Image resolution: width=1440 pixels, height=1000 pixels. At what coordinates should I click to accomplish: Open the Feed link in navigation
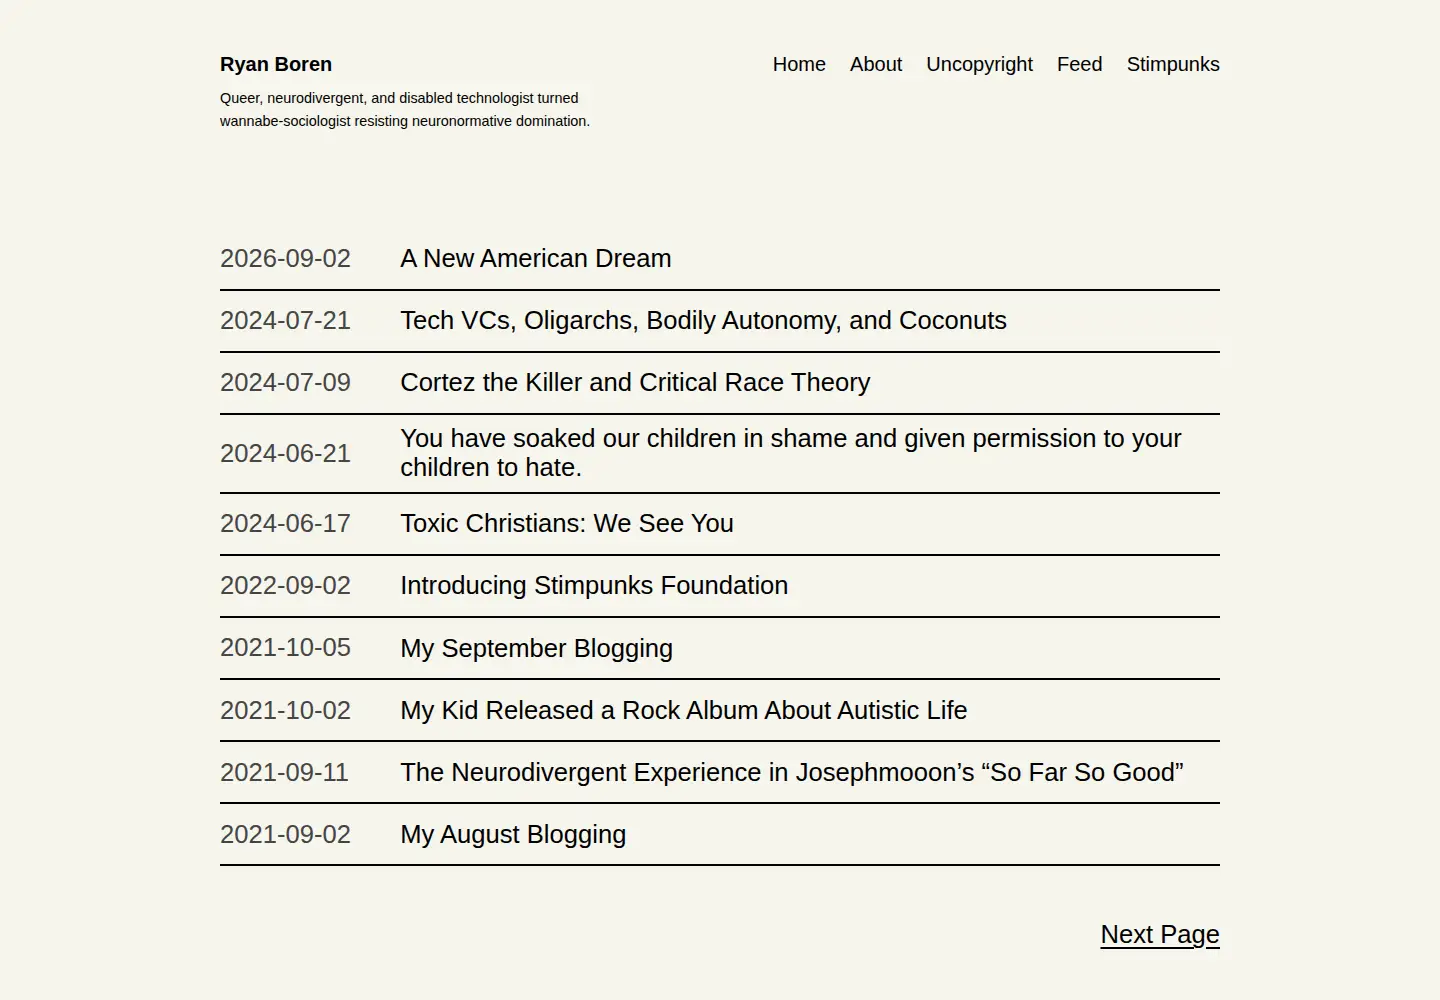tap(1079, 64)
